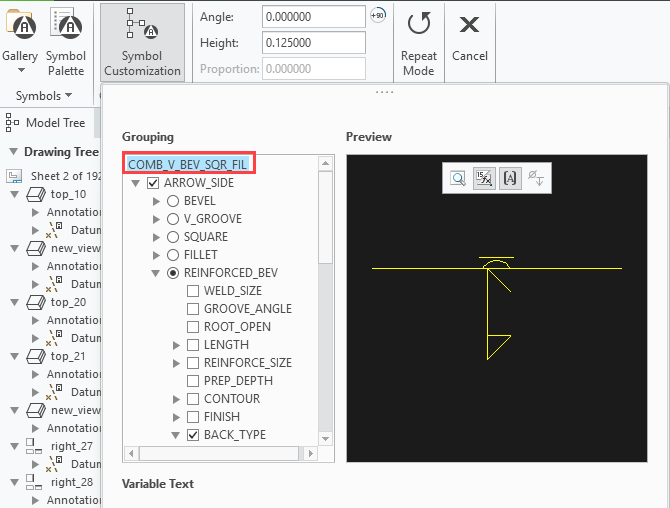The height and width of the screenshot is (508, 670).
Task: Click the zoom magnifier icon in Preview
Action: pyautogui.click(x=457, y=178)
